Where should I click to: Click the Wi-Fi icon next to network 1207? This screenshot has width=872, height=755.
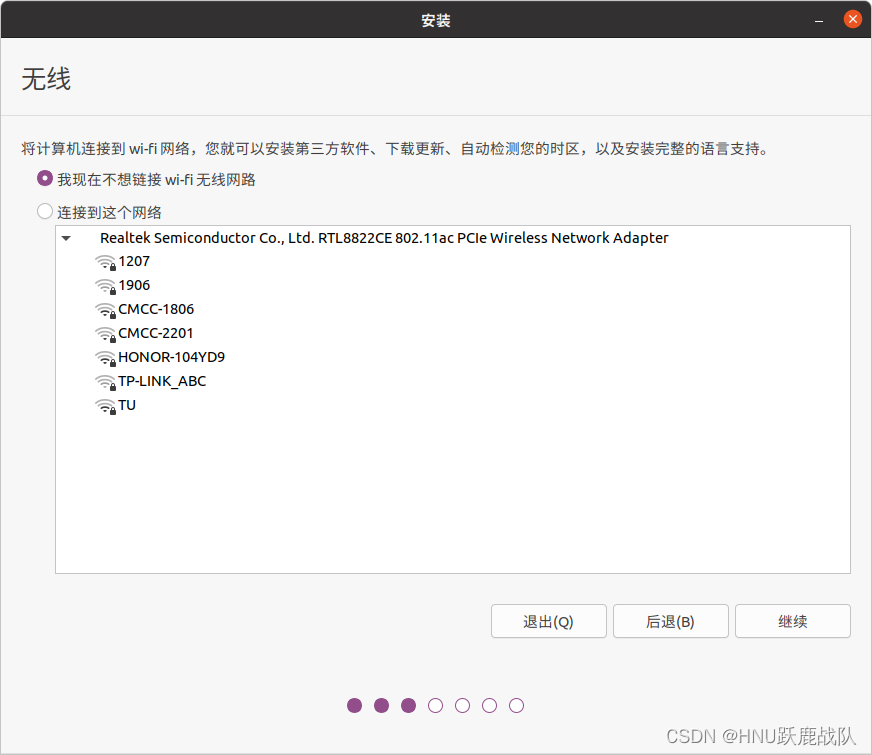click(105, 262)
